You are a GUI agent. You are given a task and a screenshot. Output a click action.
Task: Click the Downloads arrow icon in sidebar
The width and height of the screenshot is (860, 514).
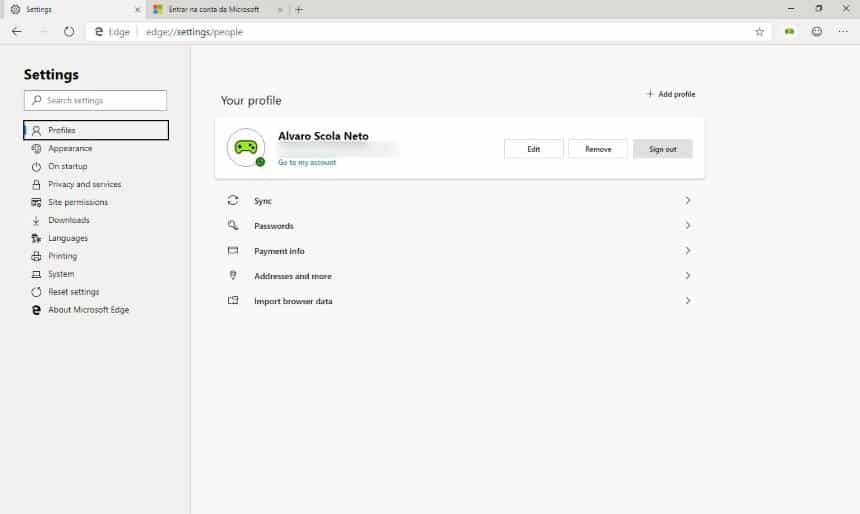pyautogui.click(x=36, y=221)
